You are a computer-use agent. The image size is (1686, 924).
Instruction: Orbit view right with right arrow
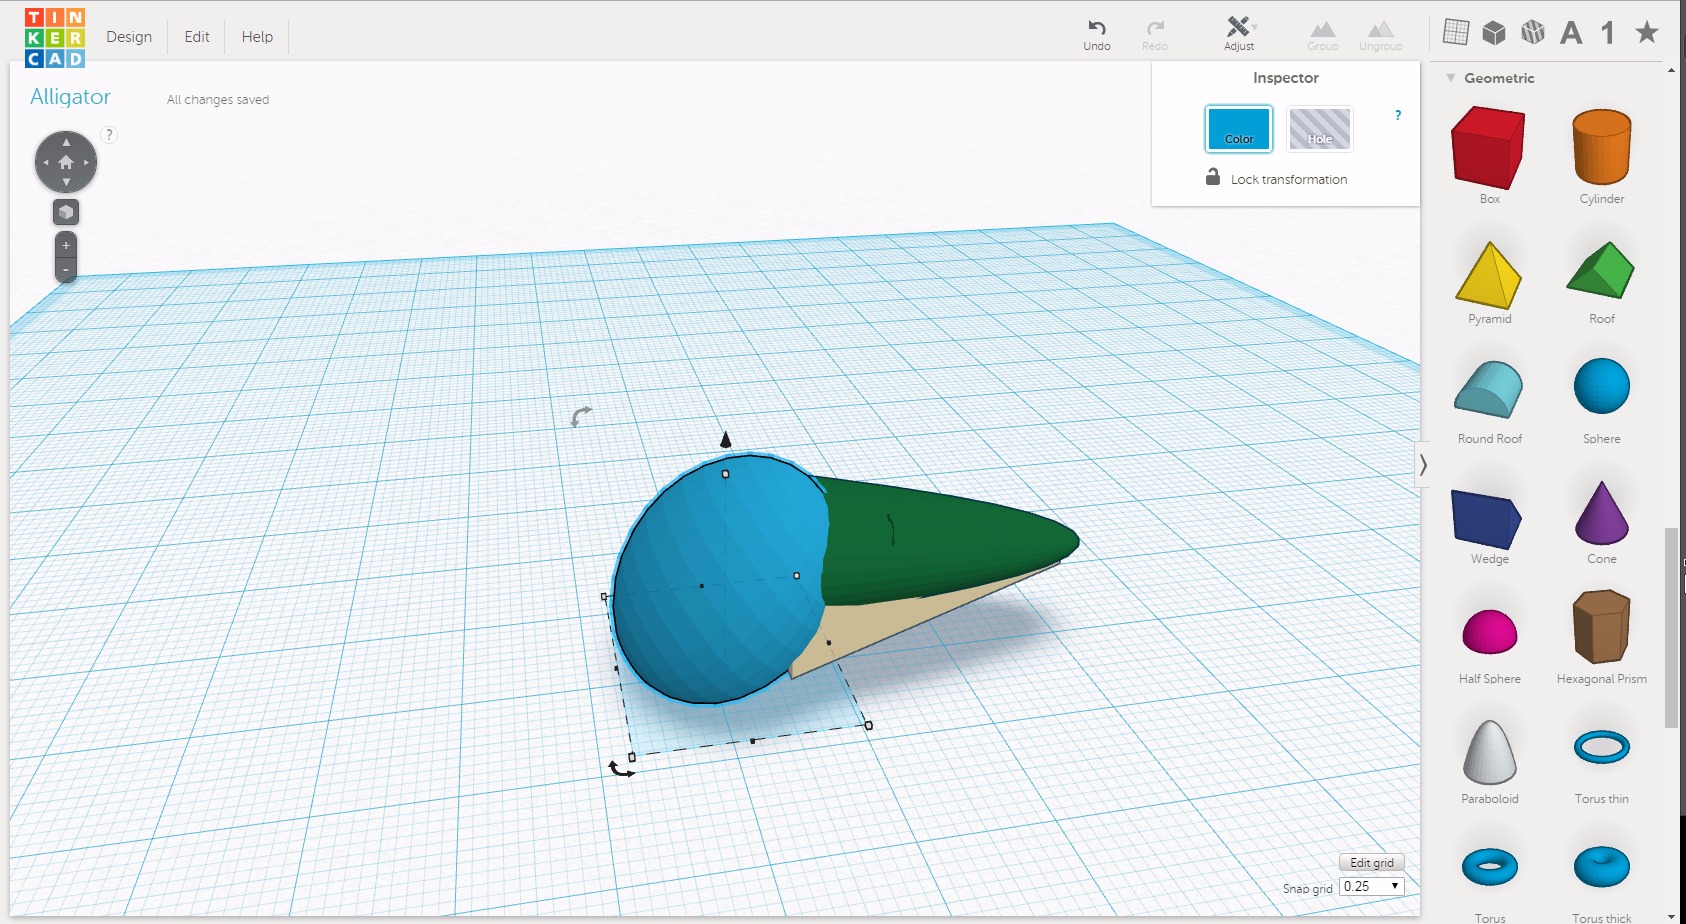point(87,162)
